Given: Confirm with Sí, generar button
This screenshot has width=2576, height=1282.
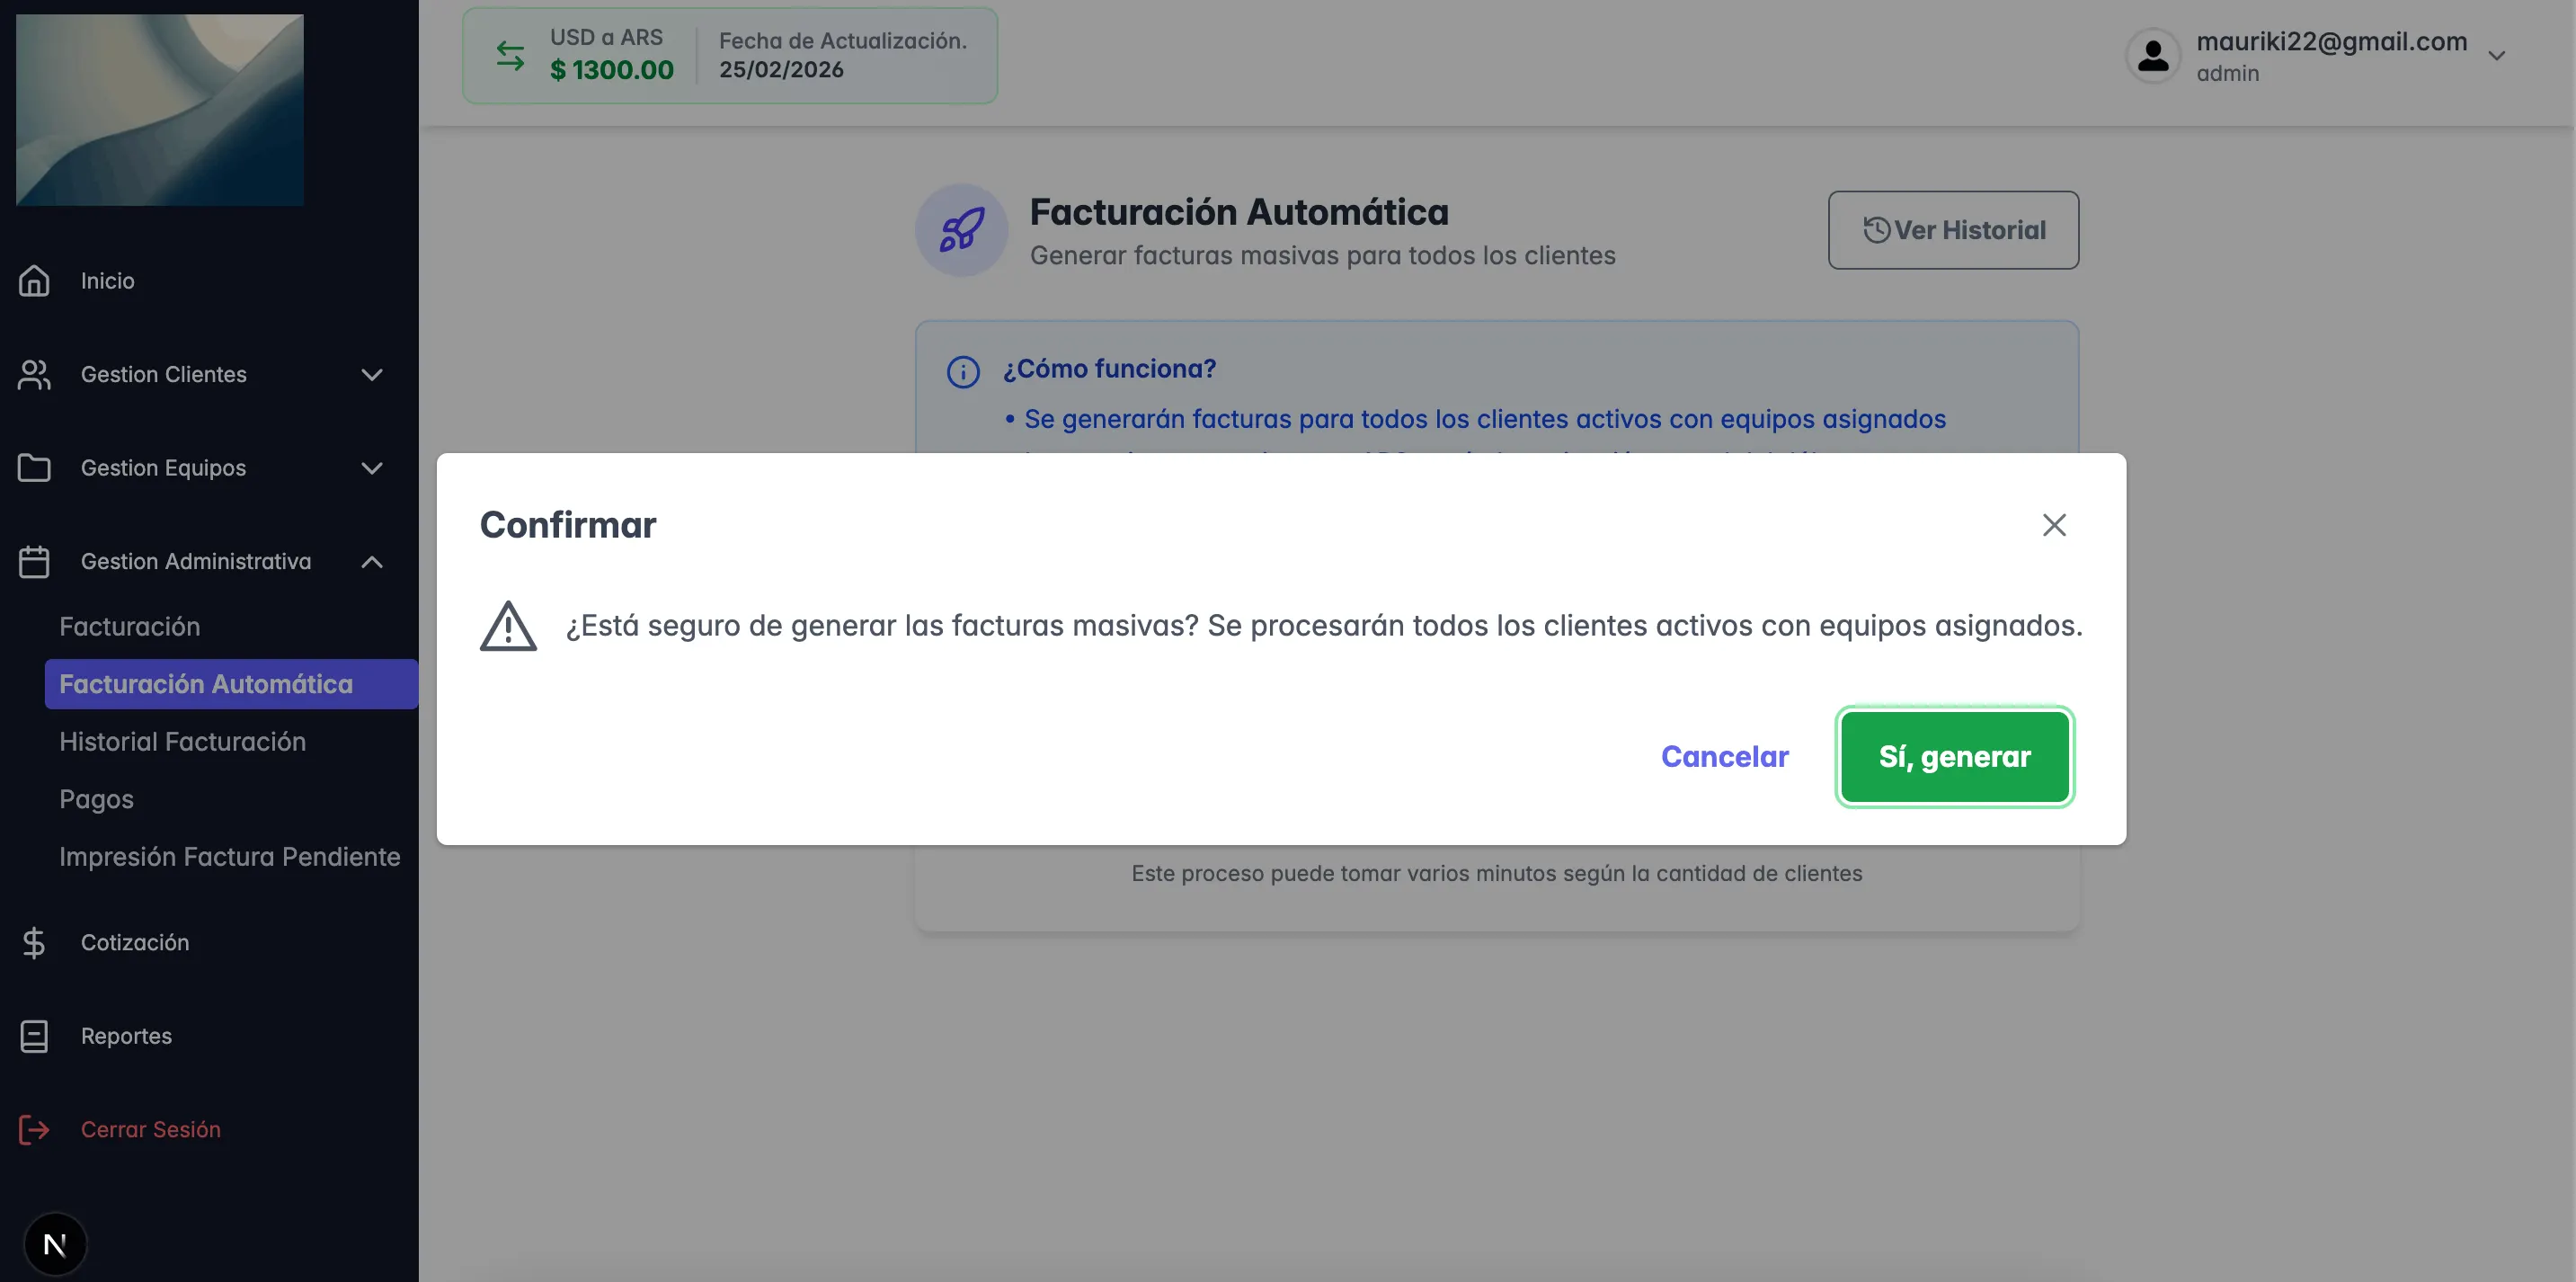Looking at the screenshot, I should tap(1954, 757).
